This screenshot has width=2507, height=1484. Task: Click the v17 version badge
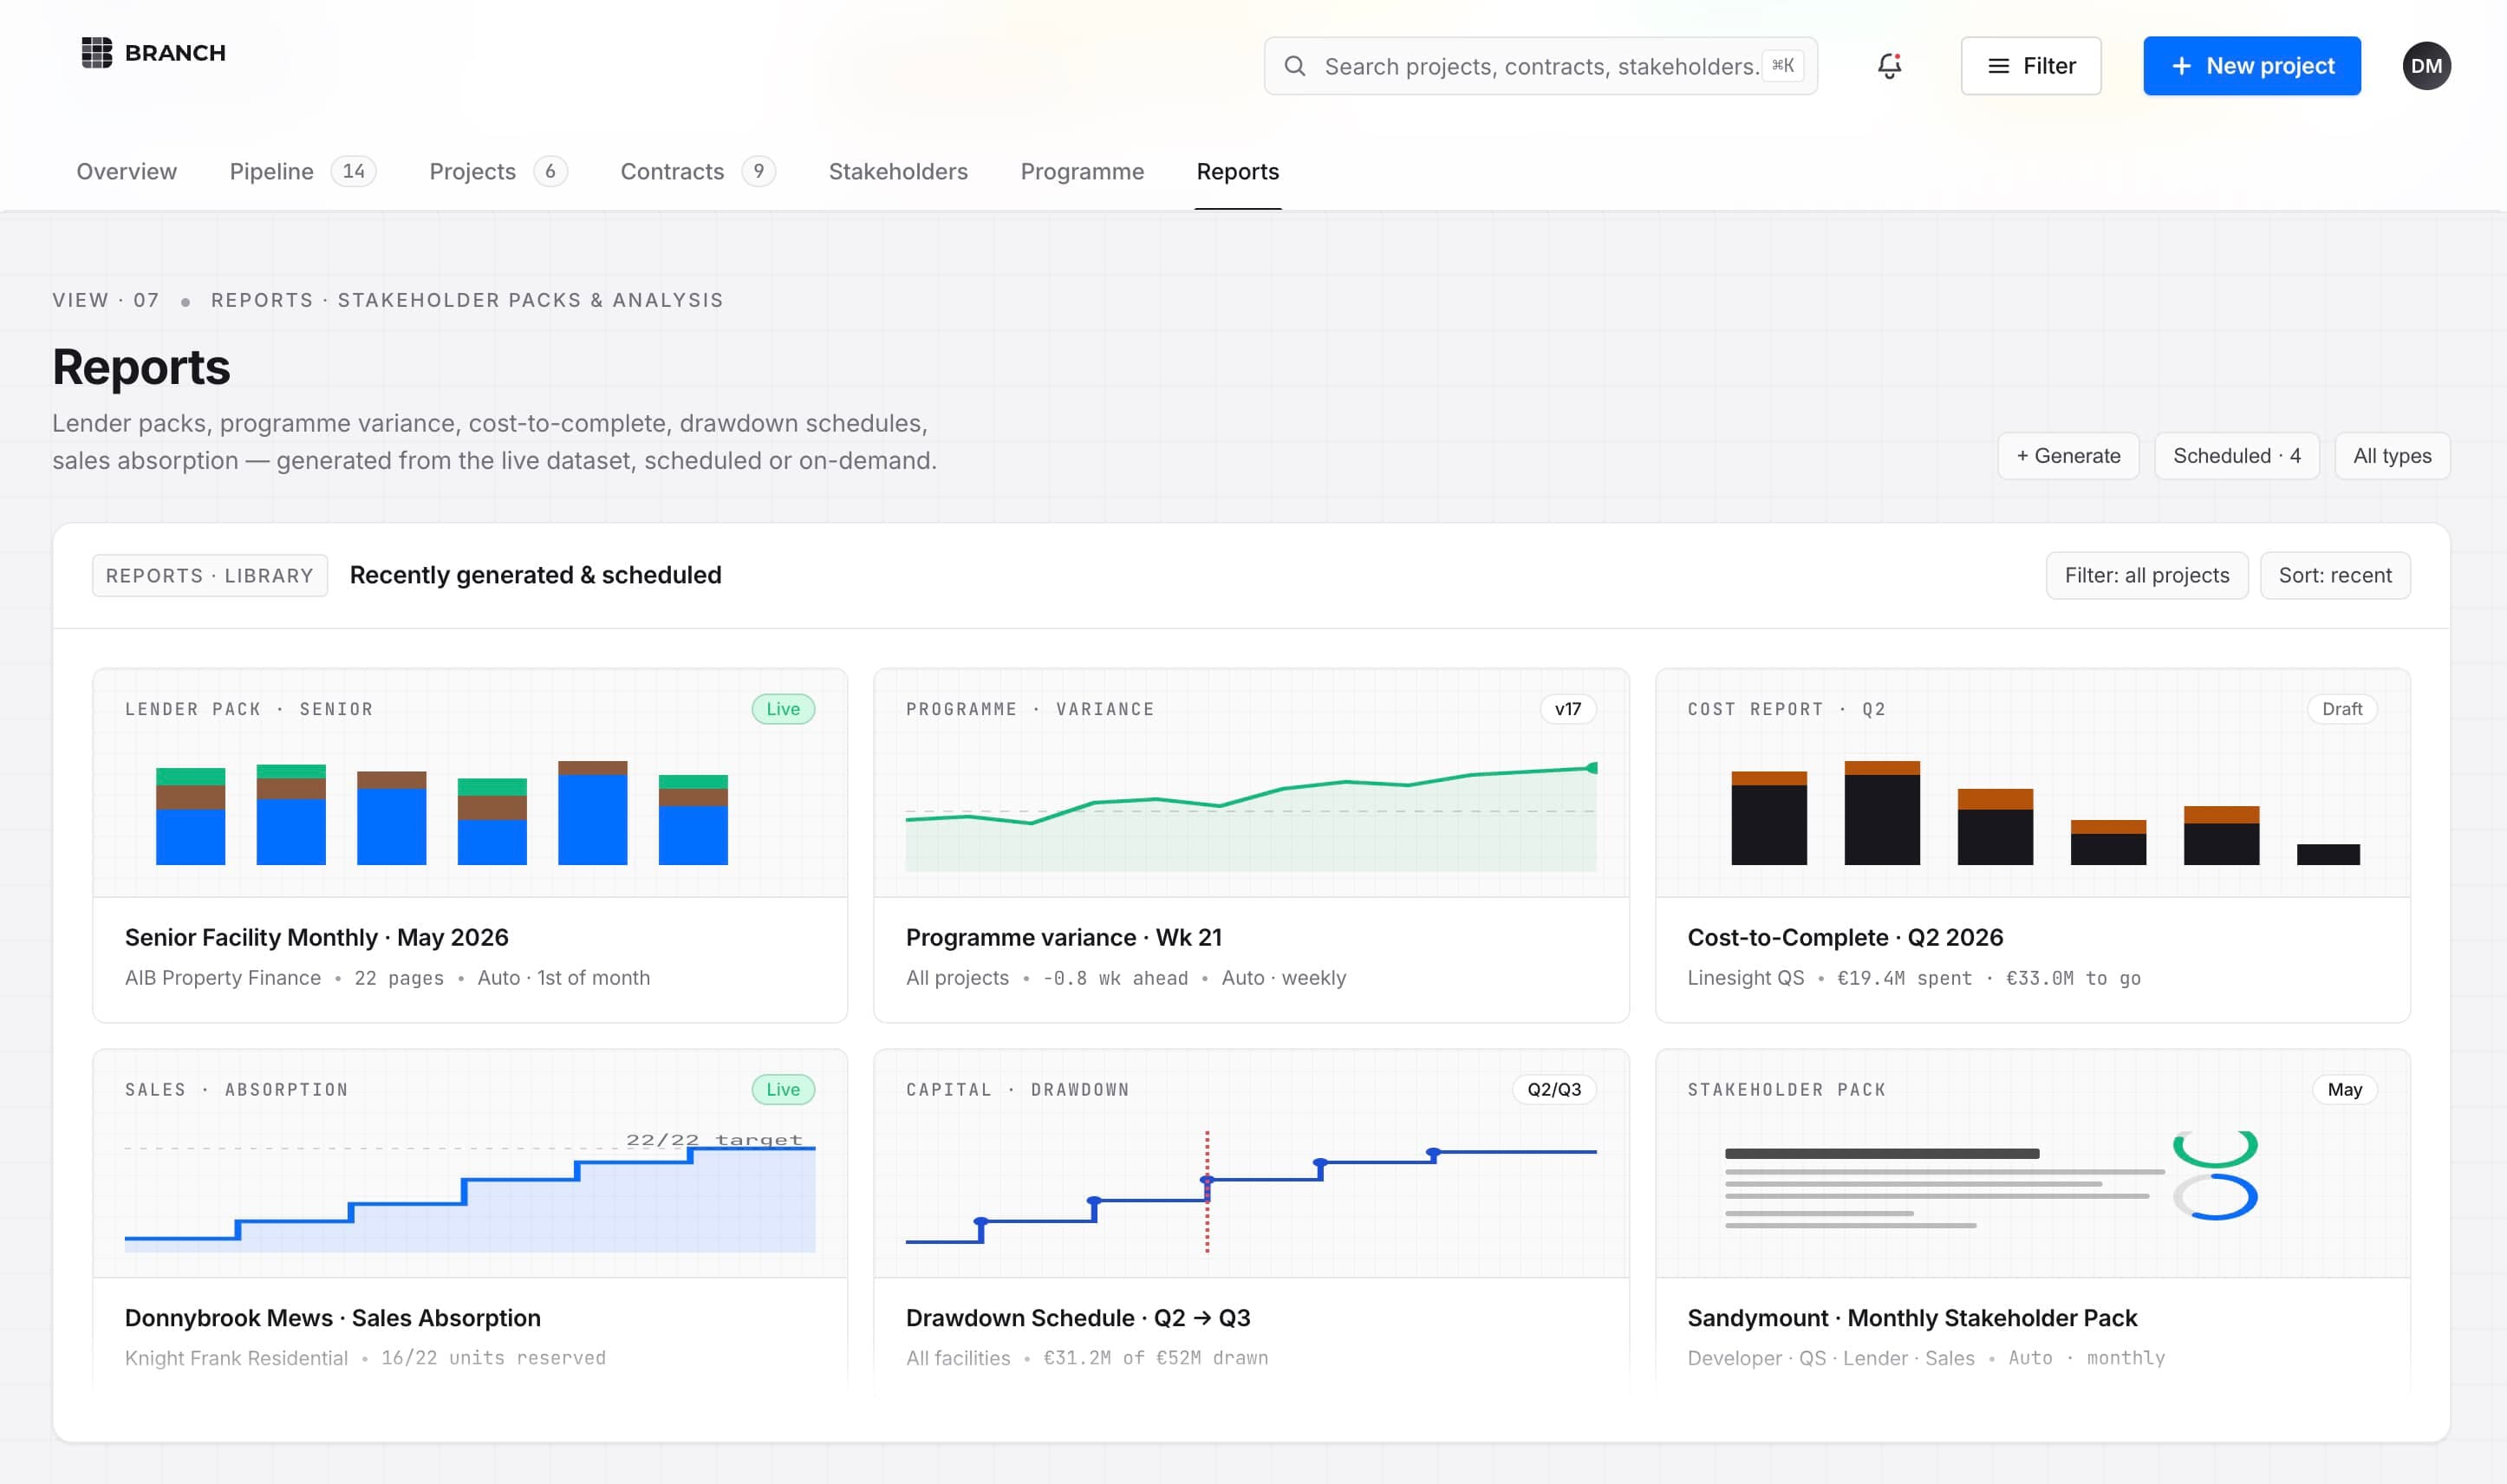pos(1568,709)
